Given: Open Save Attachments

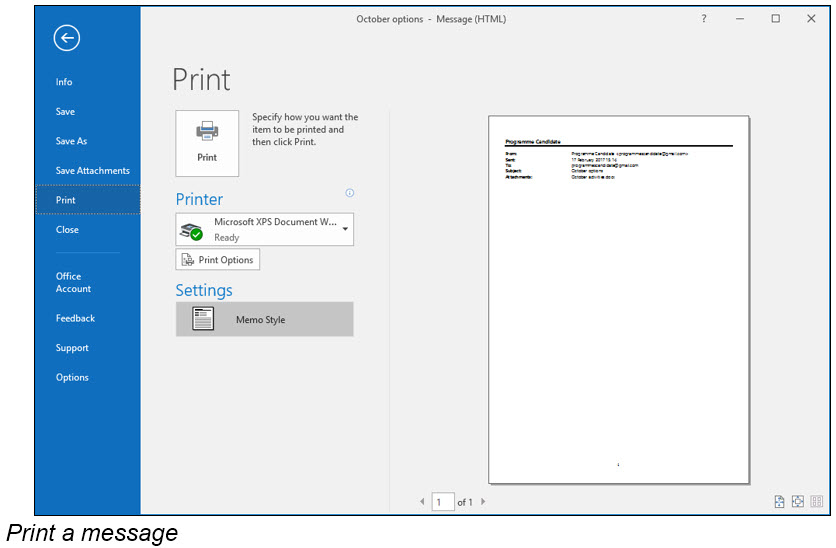Looking at the screenshot, I should pyautogui.click(x=92, y=171).
